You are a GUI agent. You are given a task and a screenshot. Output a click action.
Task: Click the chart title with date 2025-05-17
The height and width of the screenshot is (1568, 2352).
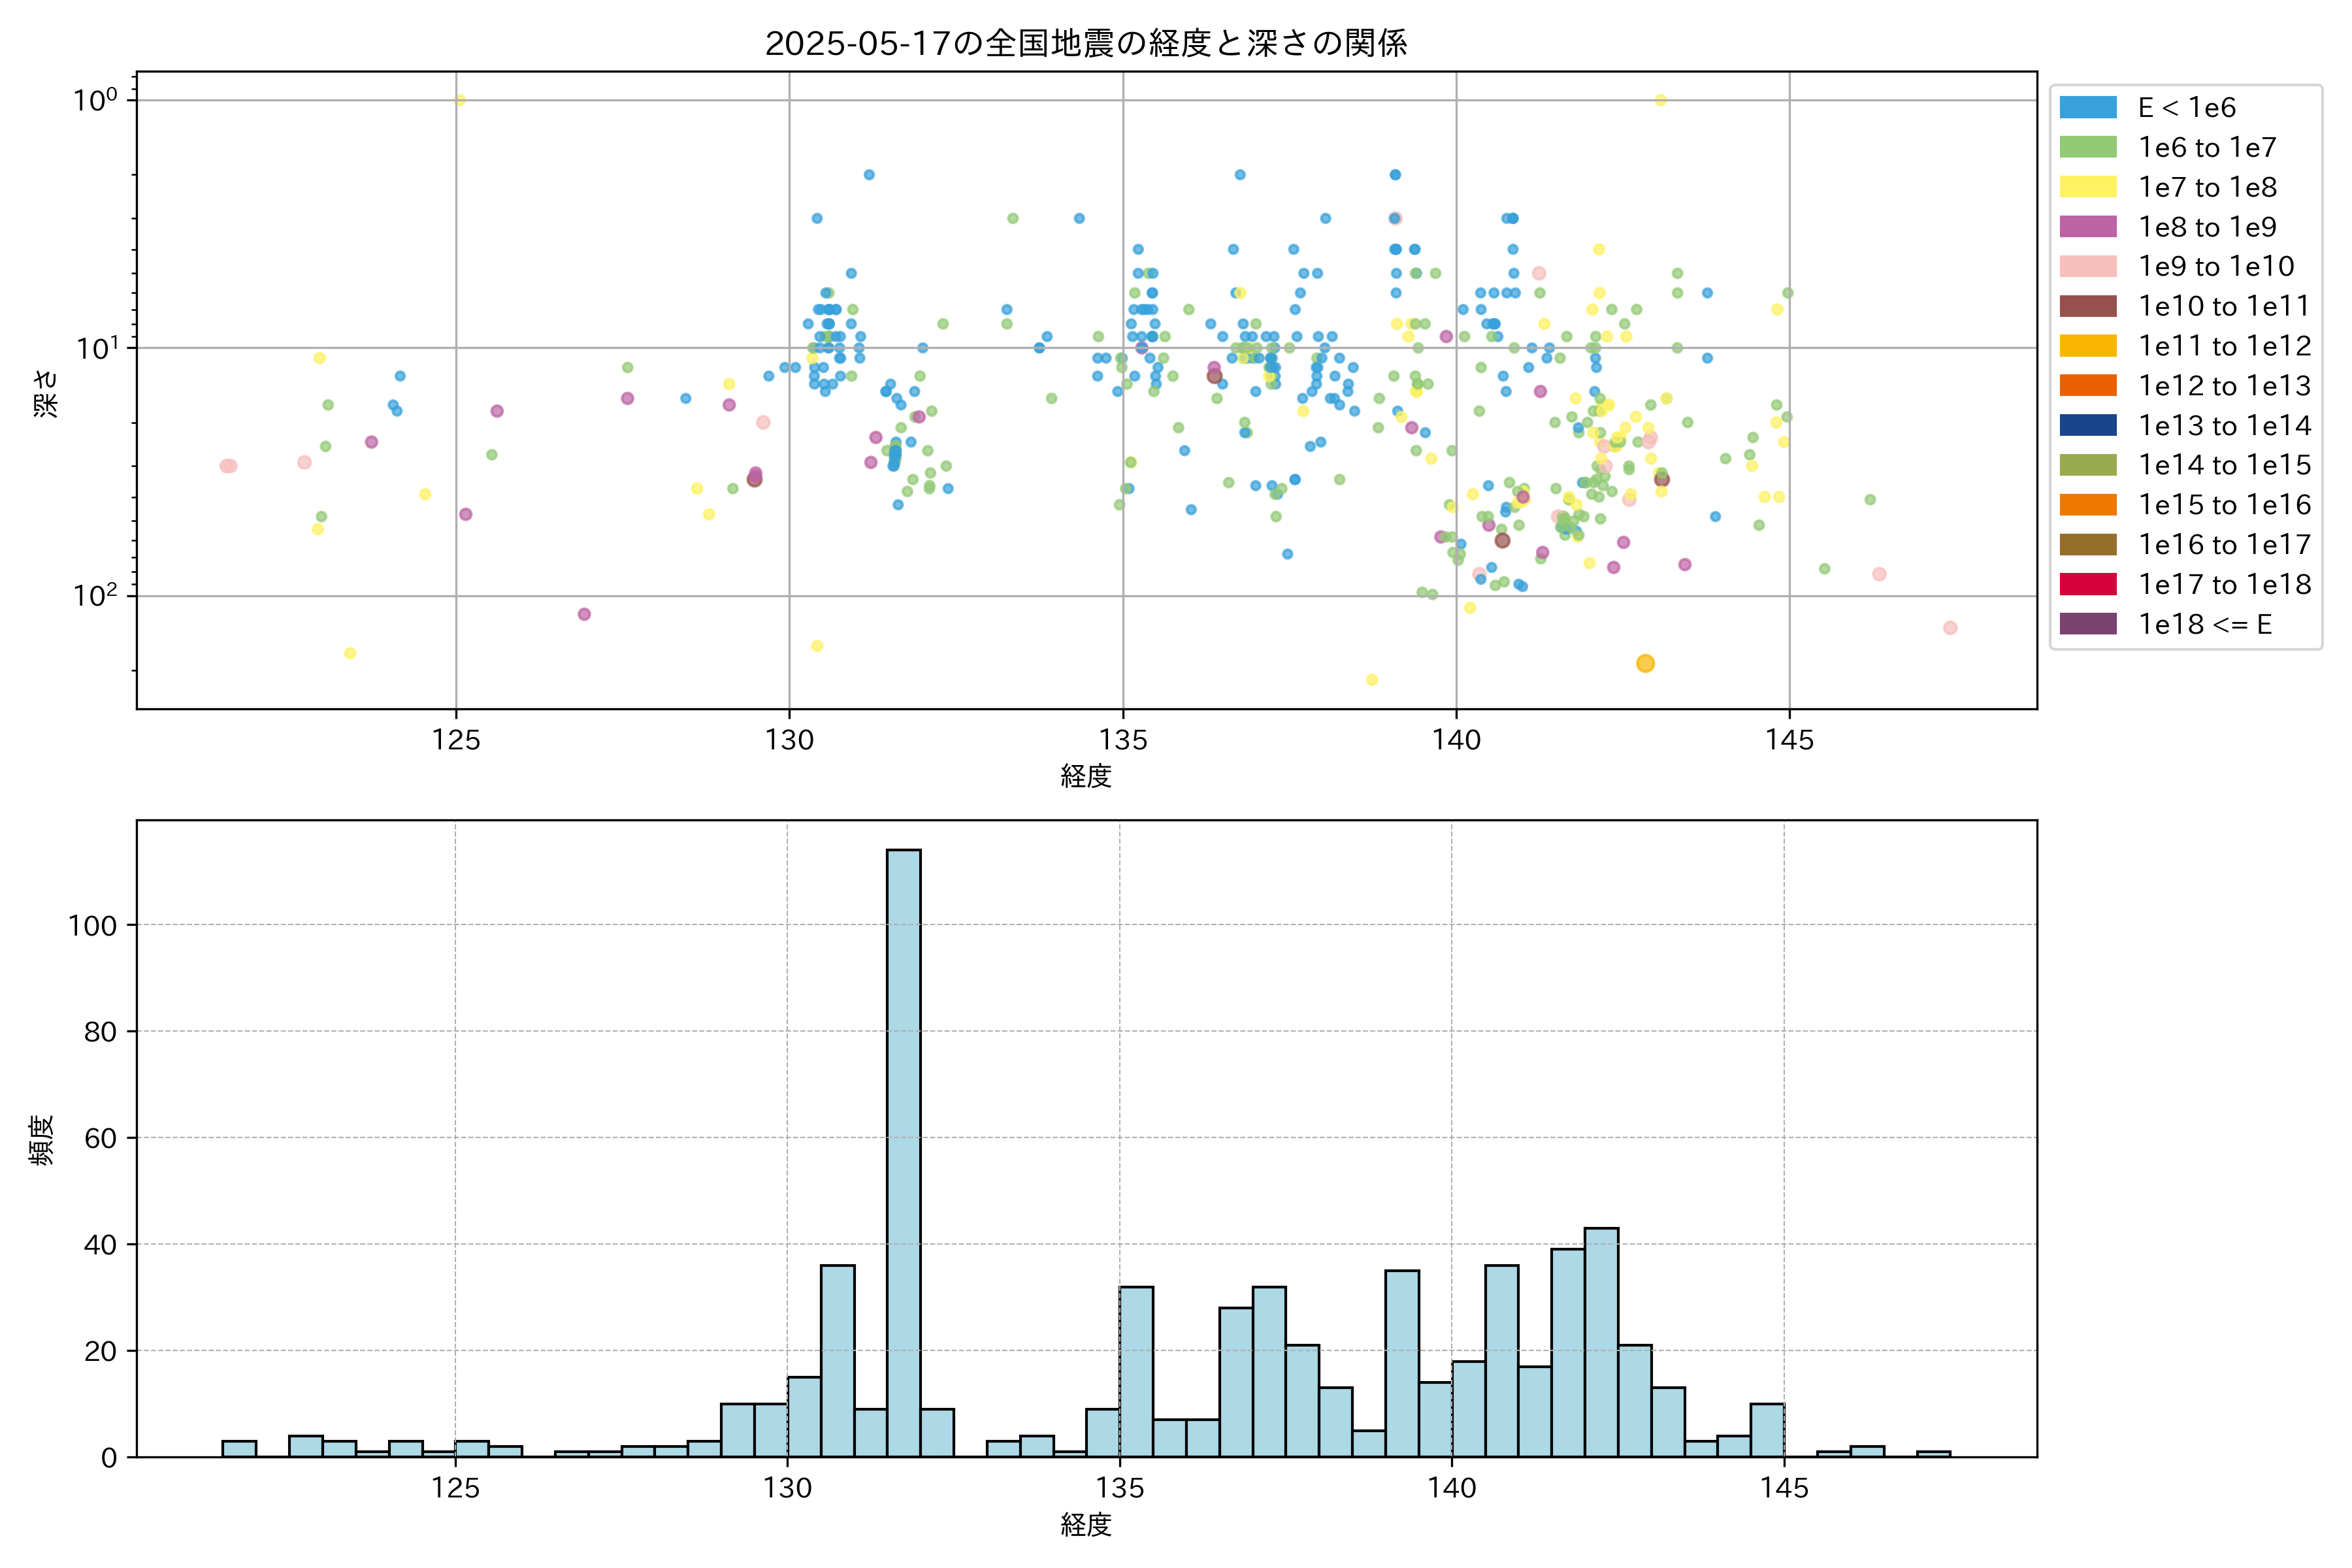point(1086,43)
